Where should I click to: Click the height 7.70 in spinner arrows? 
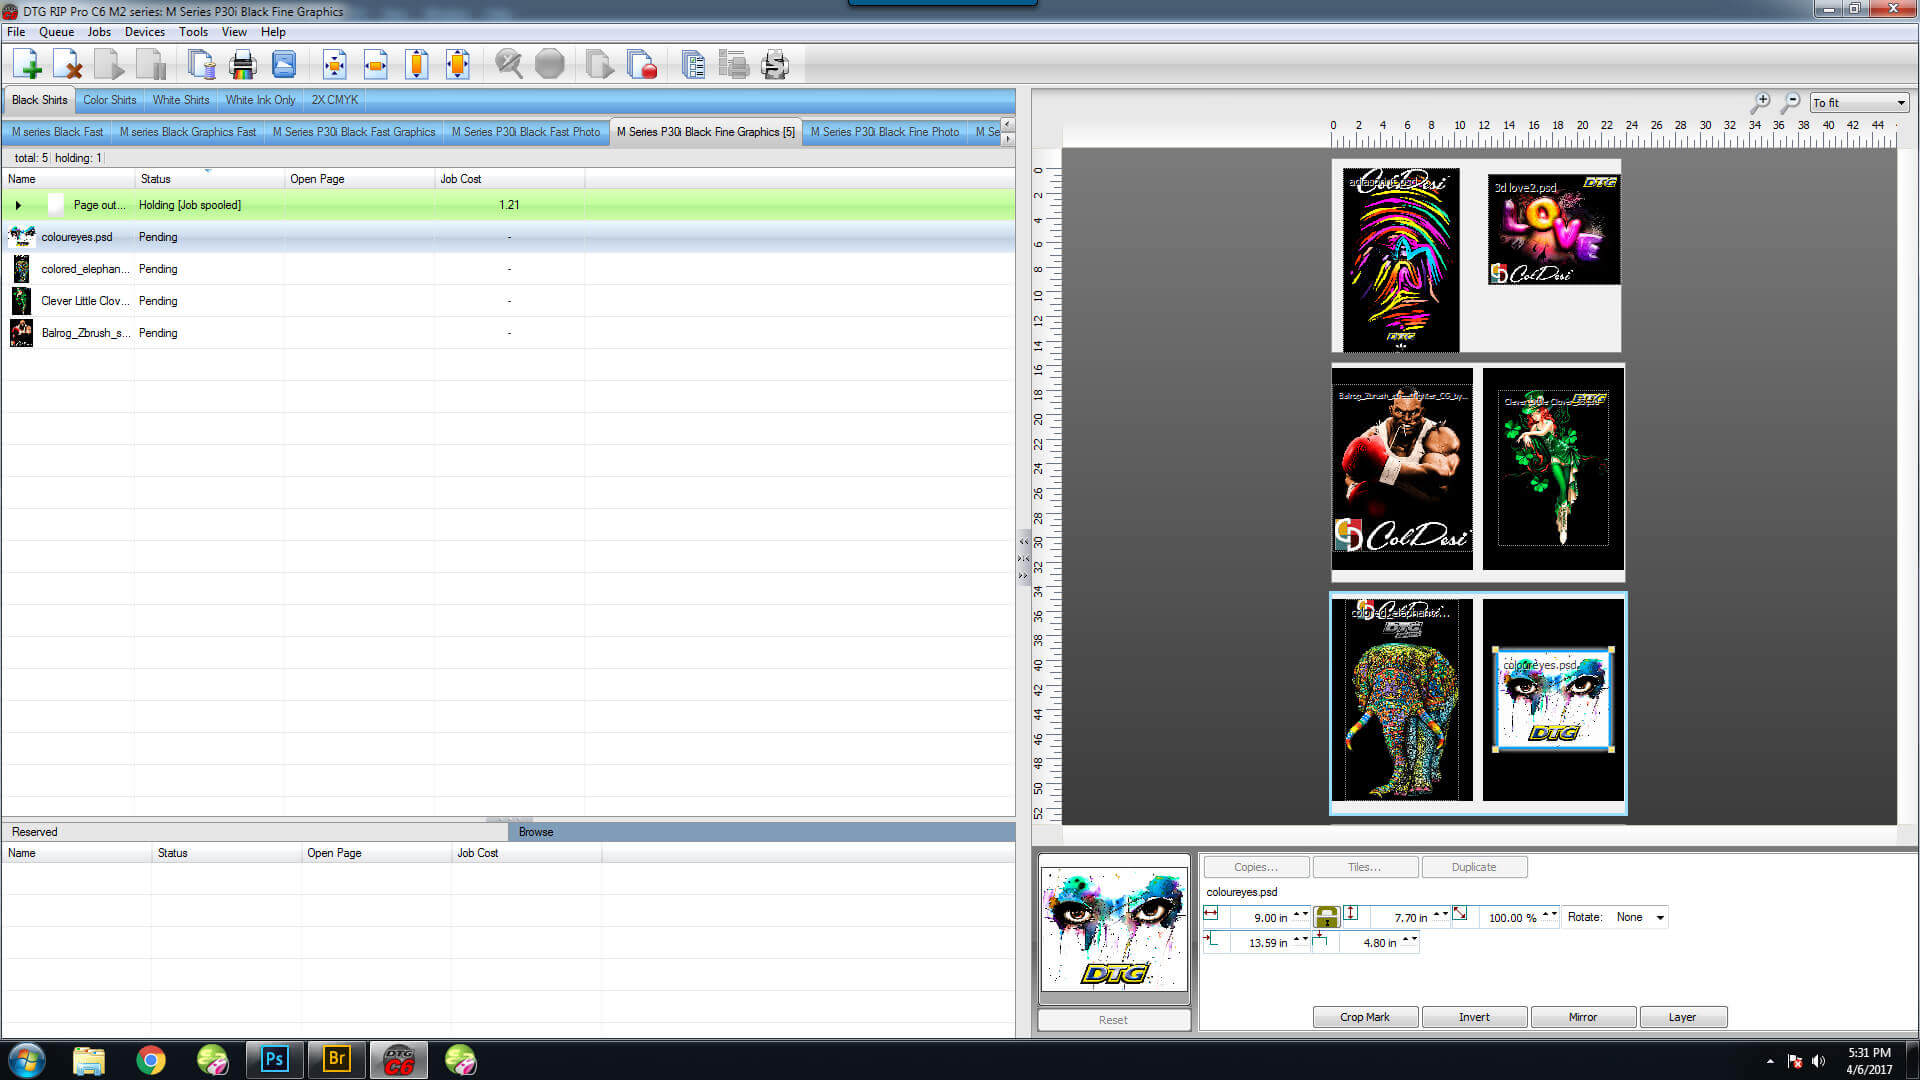pyautogui.click(x=1440, y=915)
